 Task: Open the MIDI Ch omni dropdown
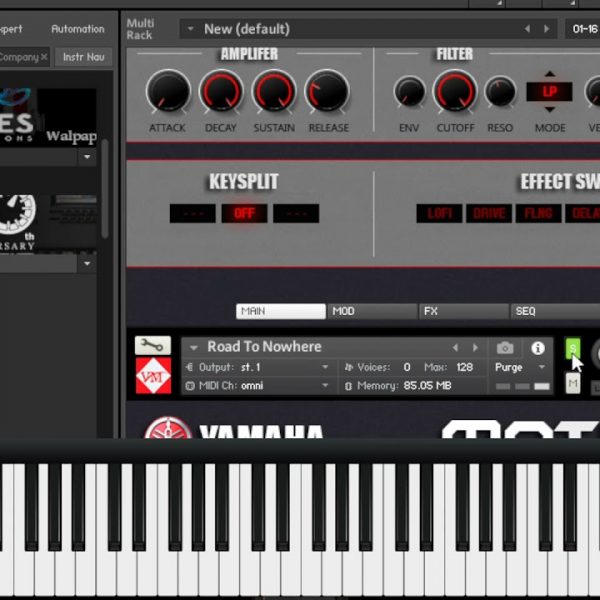(x=324, y=385)
